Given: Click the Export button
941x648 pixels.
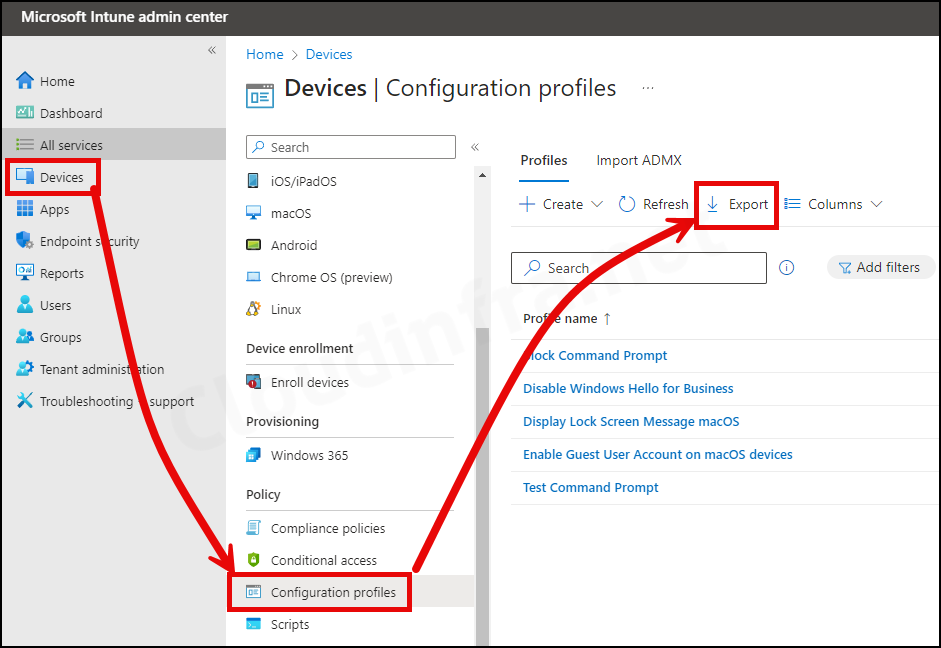Looking at the screenshot, I should tap(736, 204).
